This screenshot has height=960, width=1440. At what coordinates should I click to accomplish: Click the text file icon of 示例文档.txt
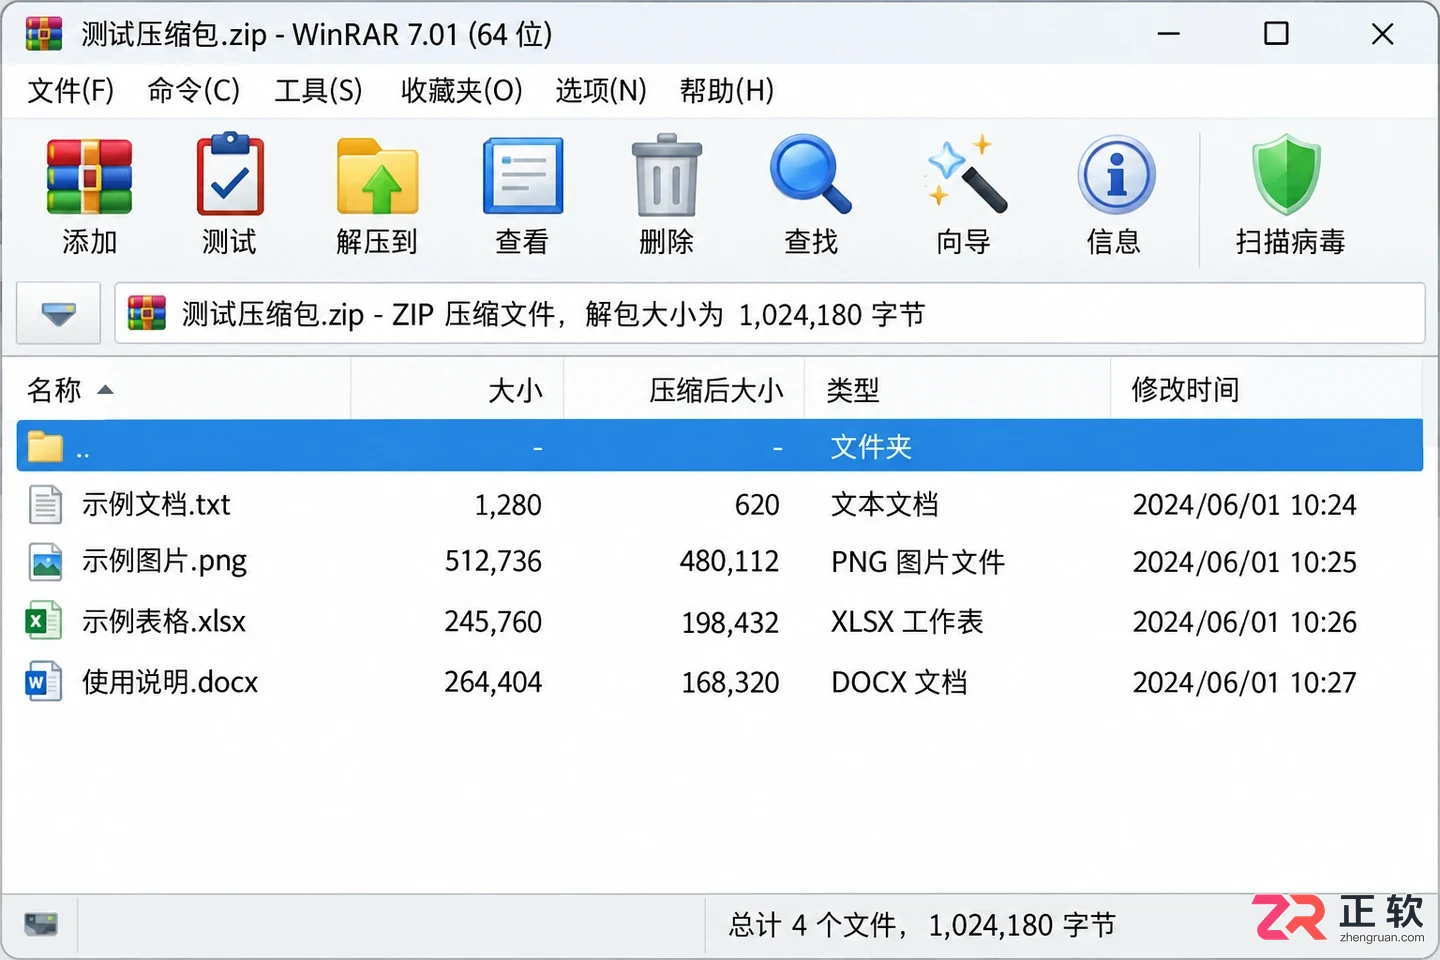(45, 504)
